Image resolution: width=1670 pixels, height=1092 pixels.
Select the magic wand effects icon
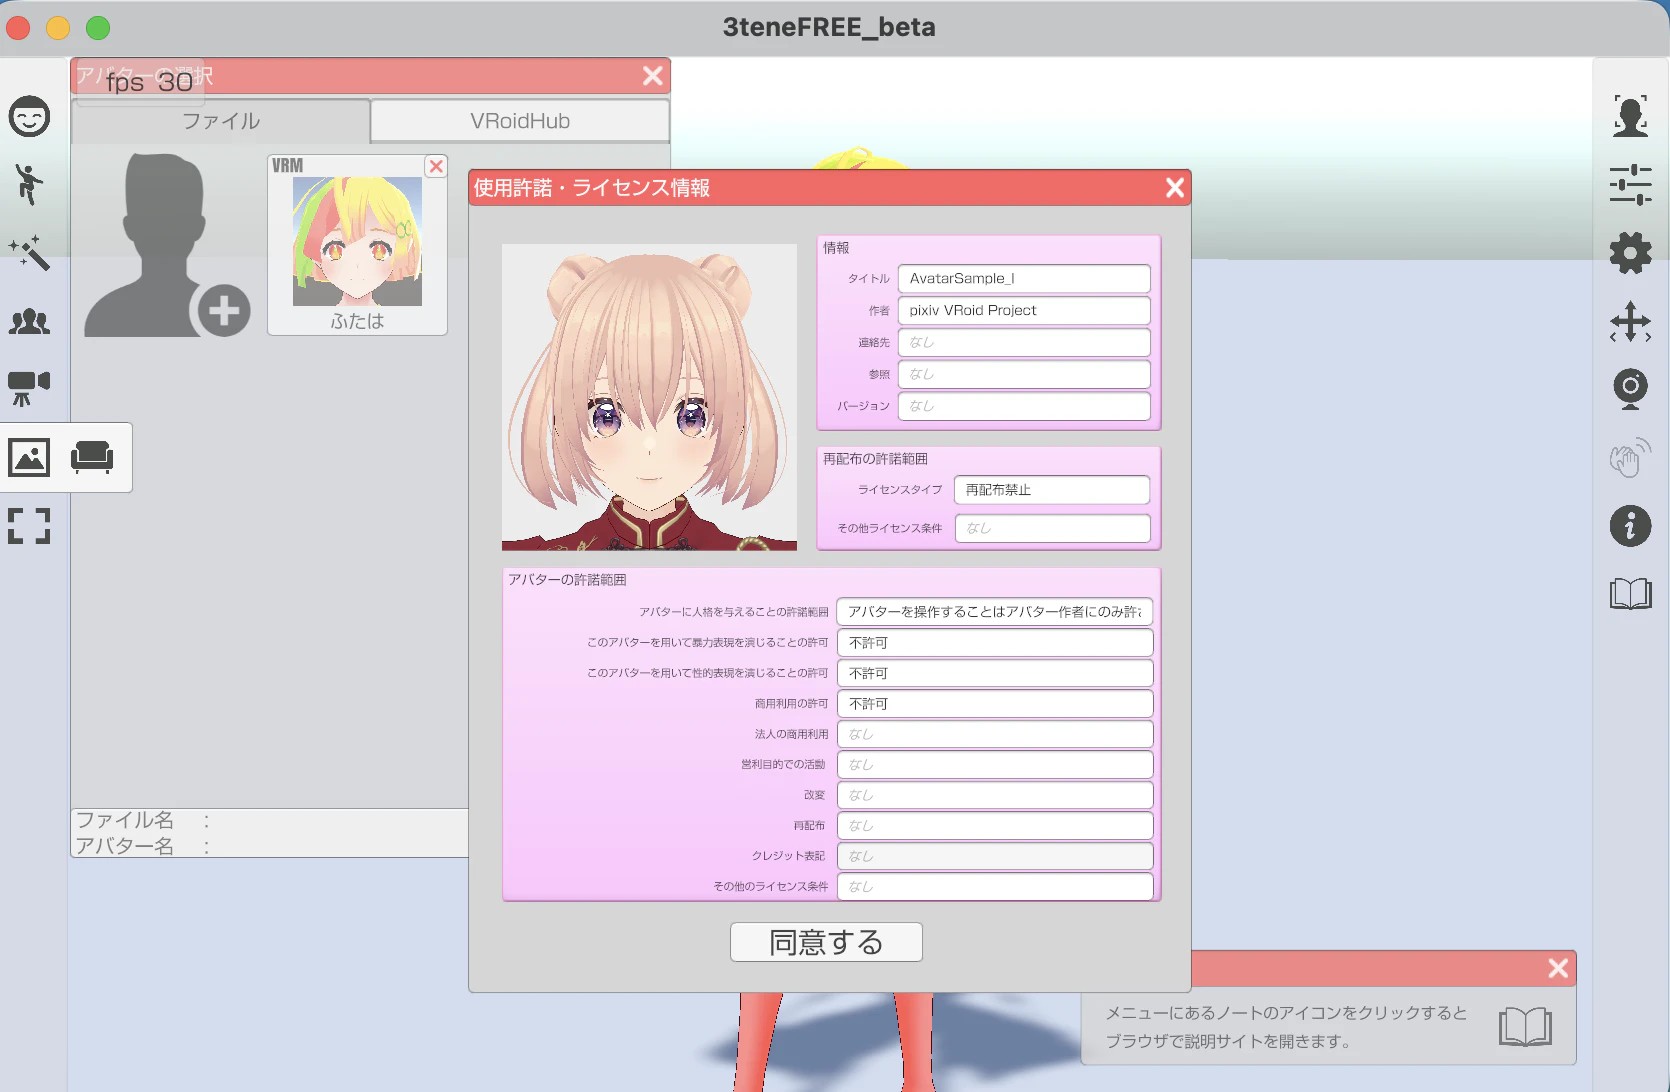click(29, 252)
